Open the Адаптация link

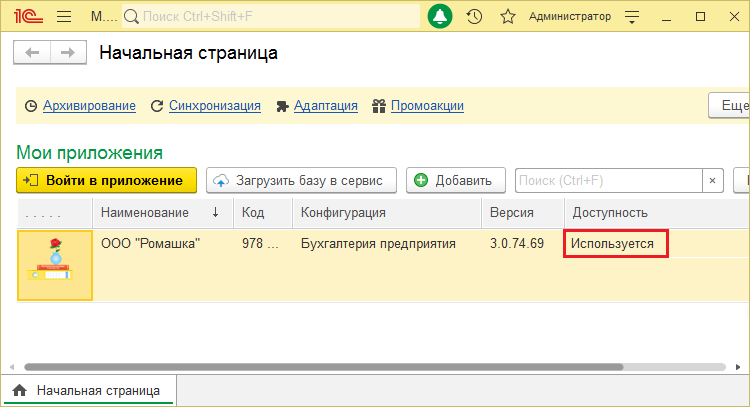point(326,106)
